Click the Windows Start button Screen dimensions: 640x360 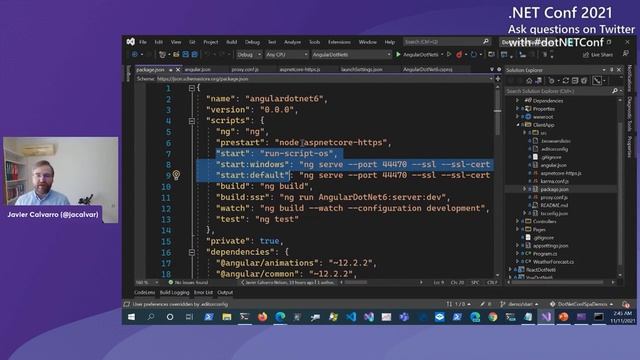pos(131,317)
